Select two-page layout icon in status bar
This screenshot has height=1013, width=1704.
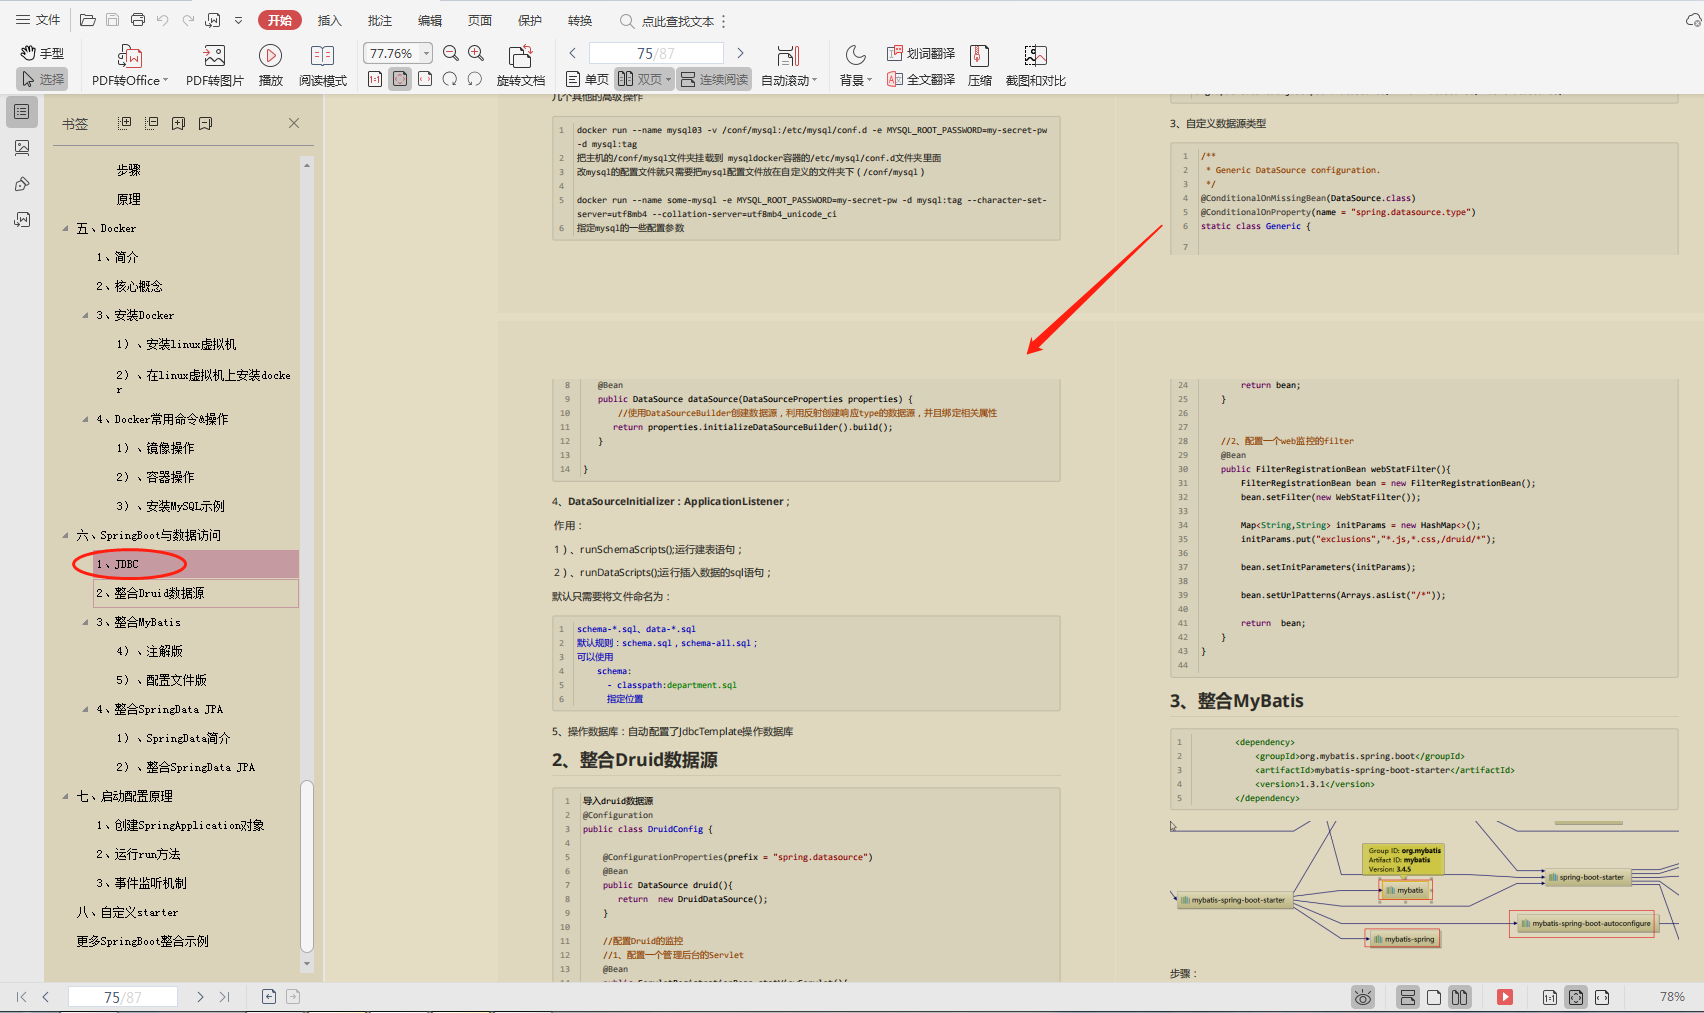pos(1459,997)
